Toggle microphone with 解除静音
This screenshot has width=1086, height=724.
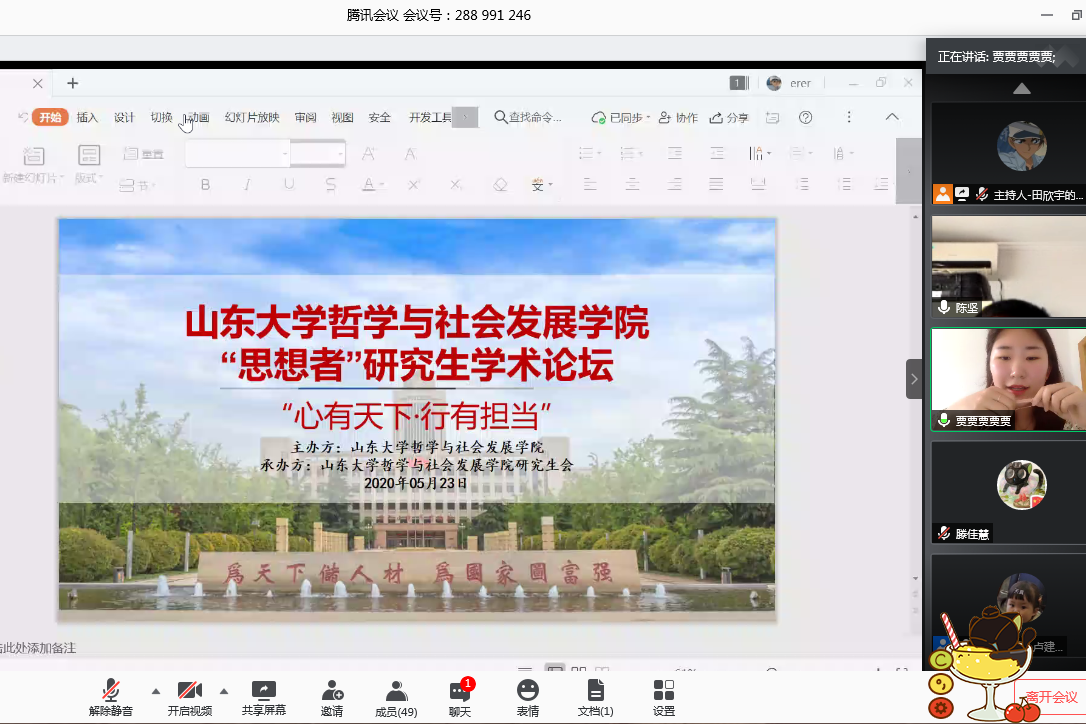pyautogui.click(x=111, y=698)
